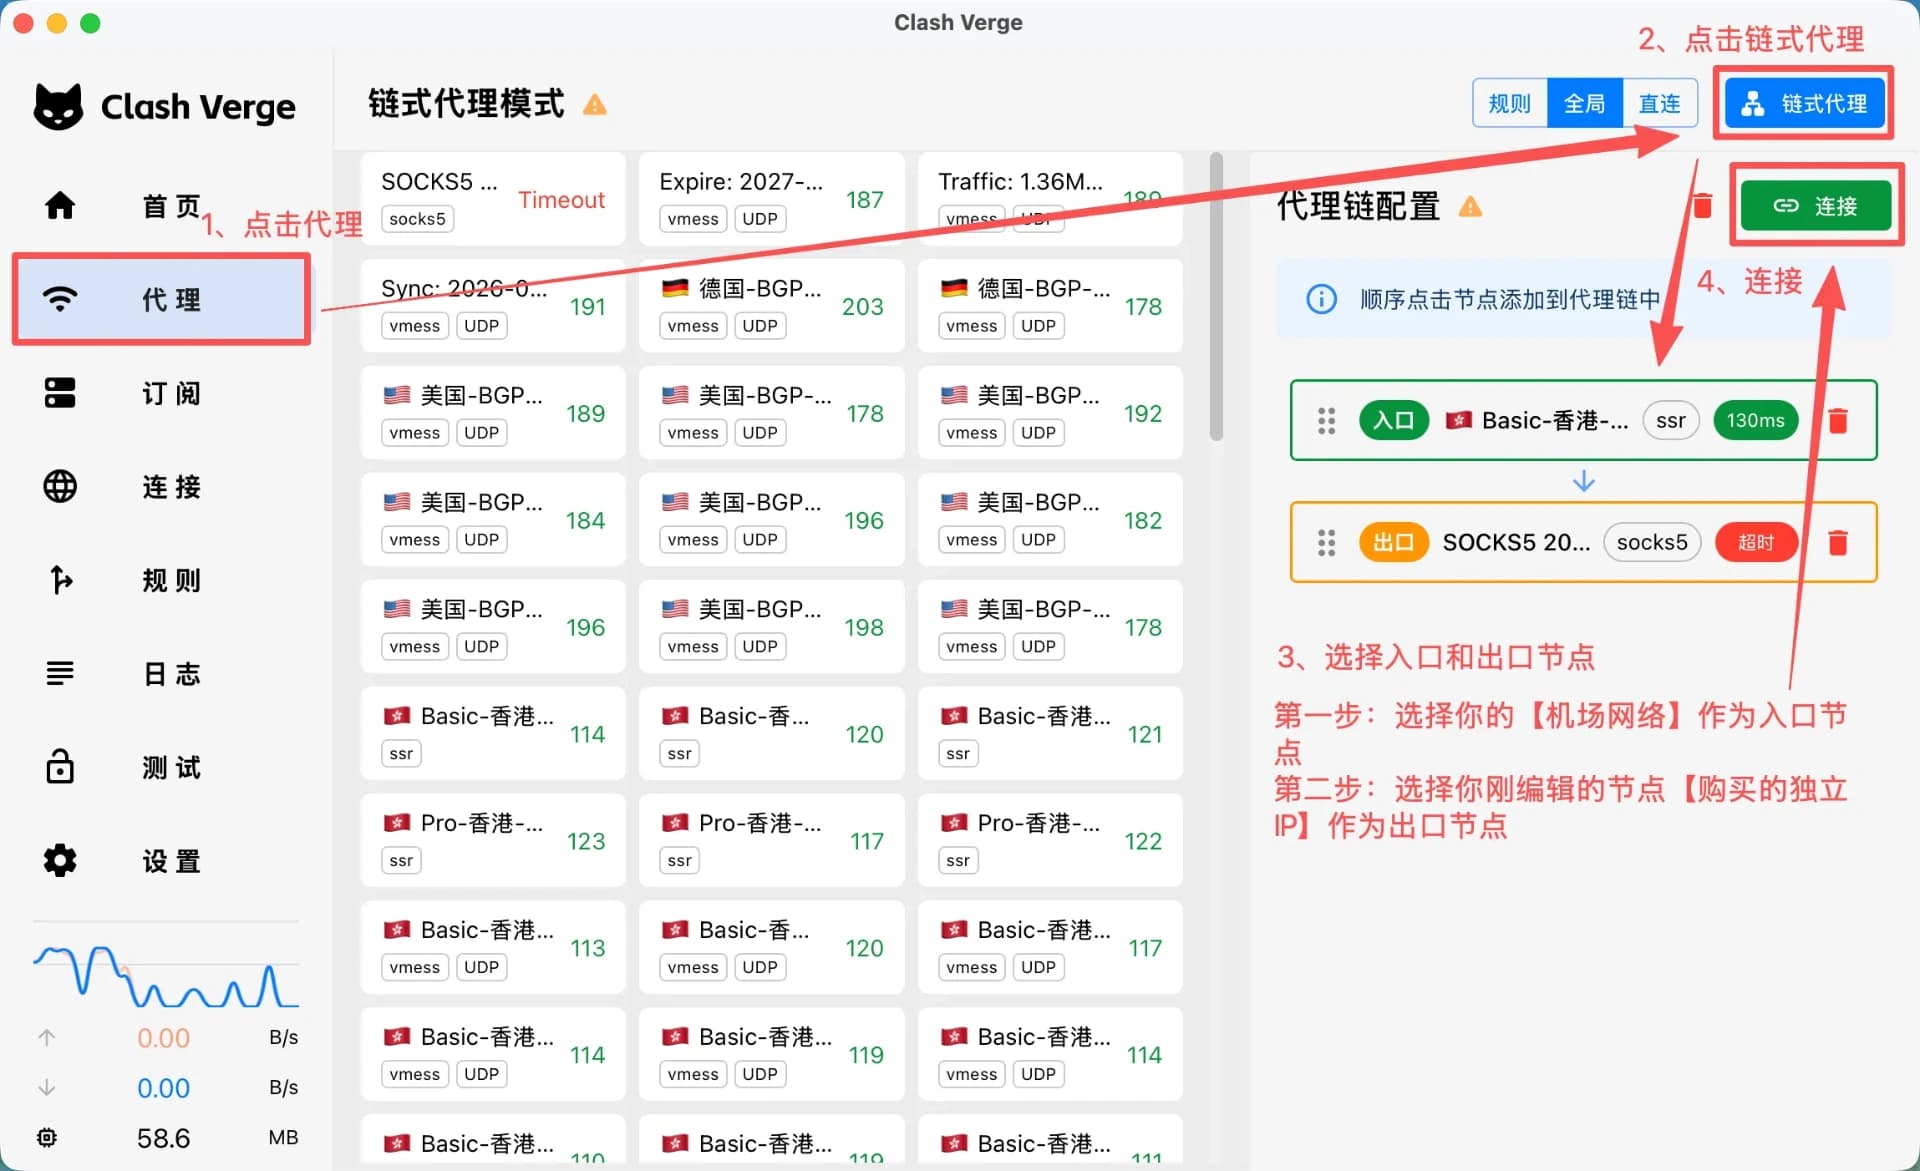Click the traffic graph in sidebar
1920x1171 pixels.
click(166, 975)
